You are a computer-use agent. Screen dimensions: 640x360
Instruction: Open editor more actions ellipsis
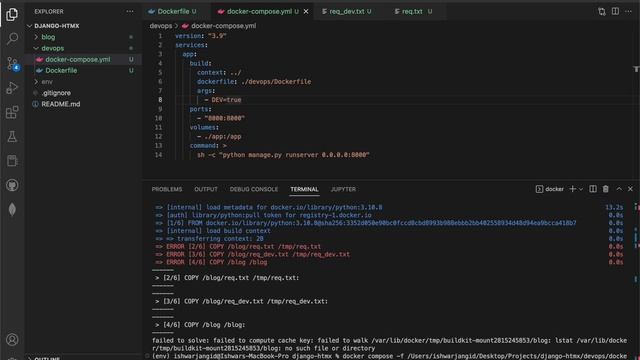click(629, 11)
